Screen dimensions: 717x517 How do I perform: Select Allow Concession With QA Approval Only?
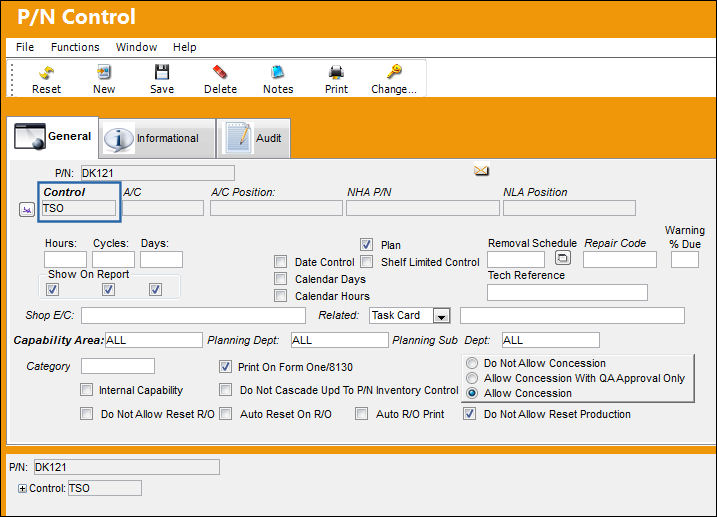(472, 378)
